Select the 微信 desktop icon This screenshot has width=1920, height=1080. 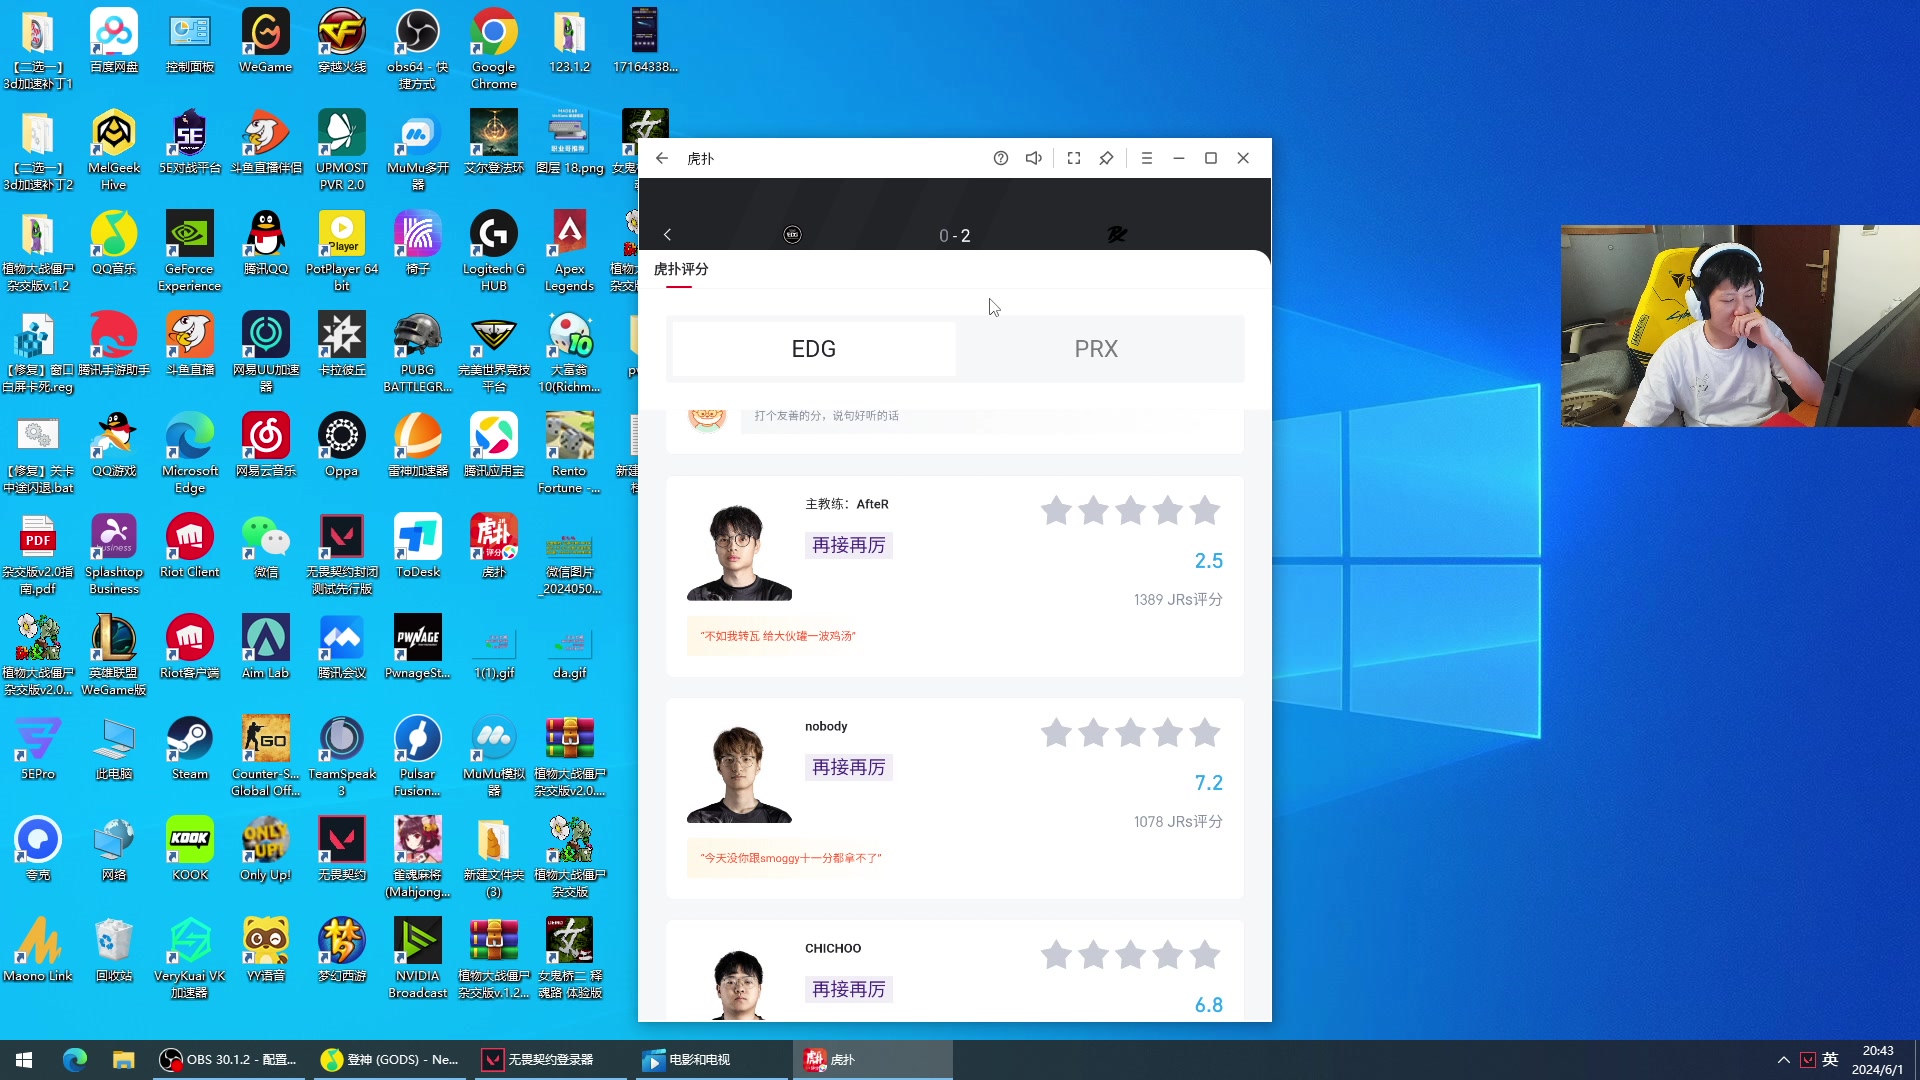tap(266, 546)
